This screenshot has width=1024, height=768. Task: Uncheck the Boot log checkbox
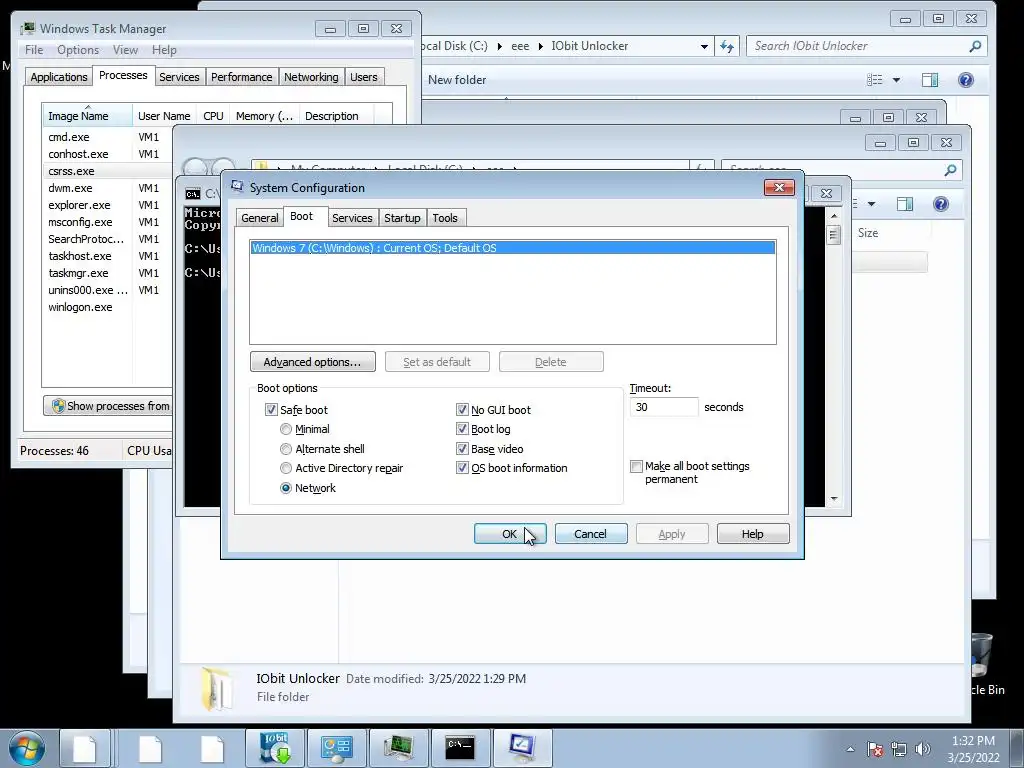tap(462, 429)
